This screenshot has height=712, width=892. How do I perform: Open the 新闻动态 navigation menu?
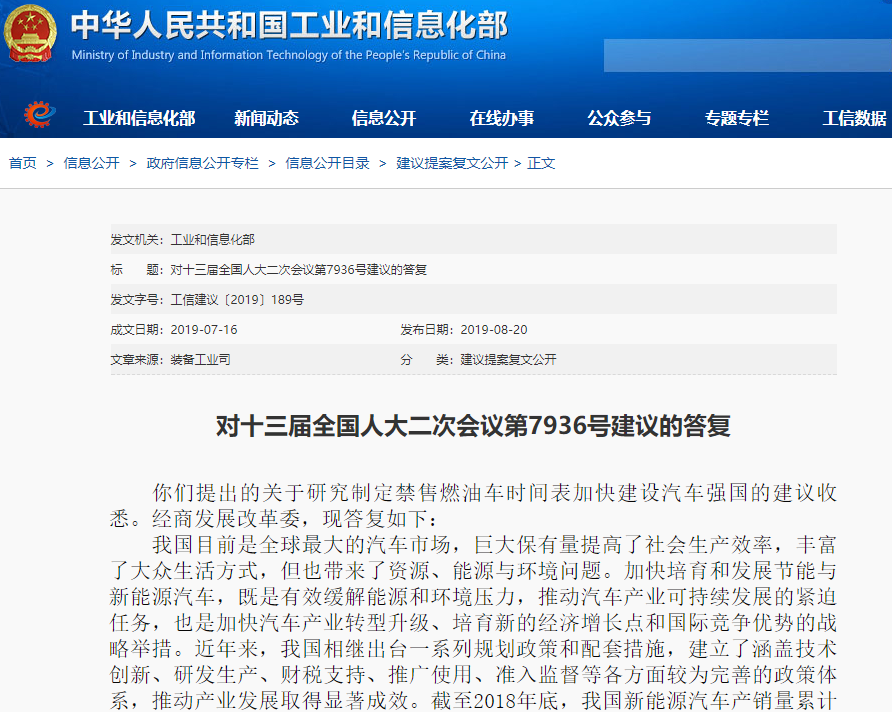(266, 117)
